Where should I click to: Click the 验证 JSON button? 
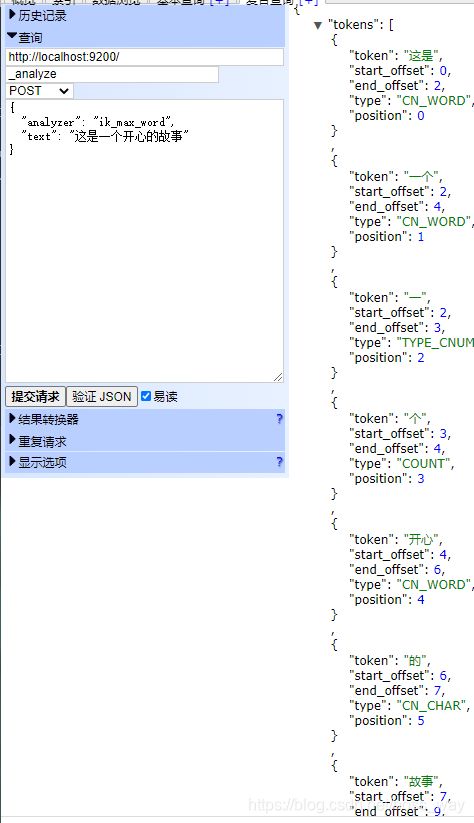pos(102,396)
